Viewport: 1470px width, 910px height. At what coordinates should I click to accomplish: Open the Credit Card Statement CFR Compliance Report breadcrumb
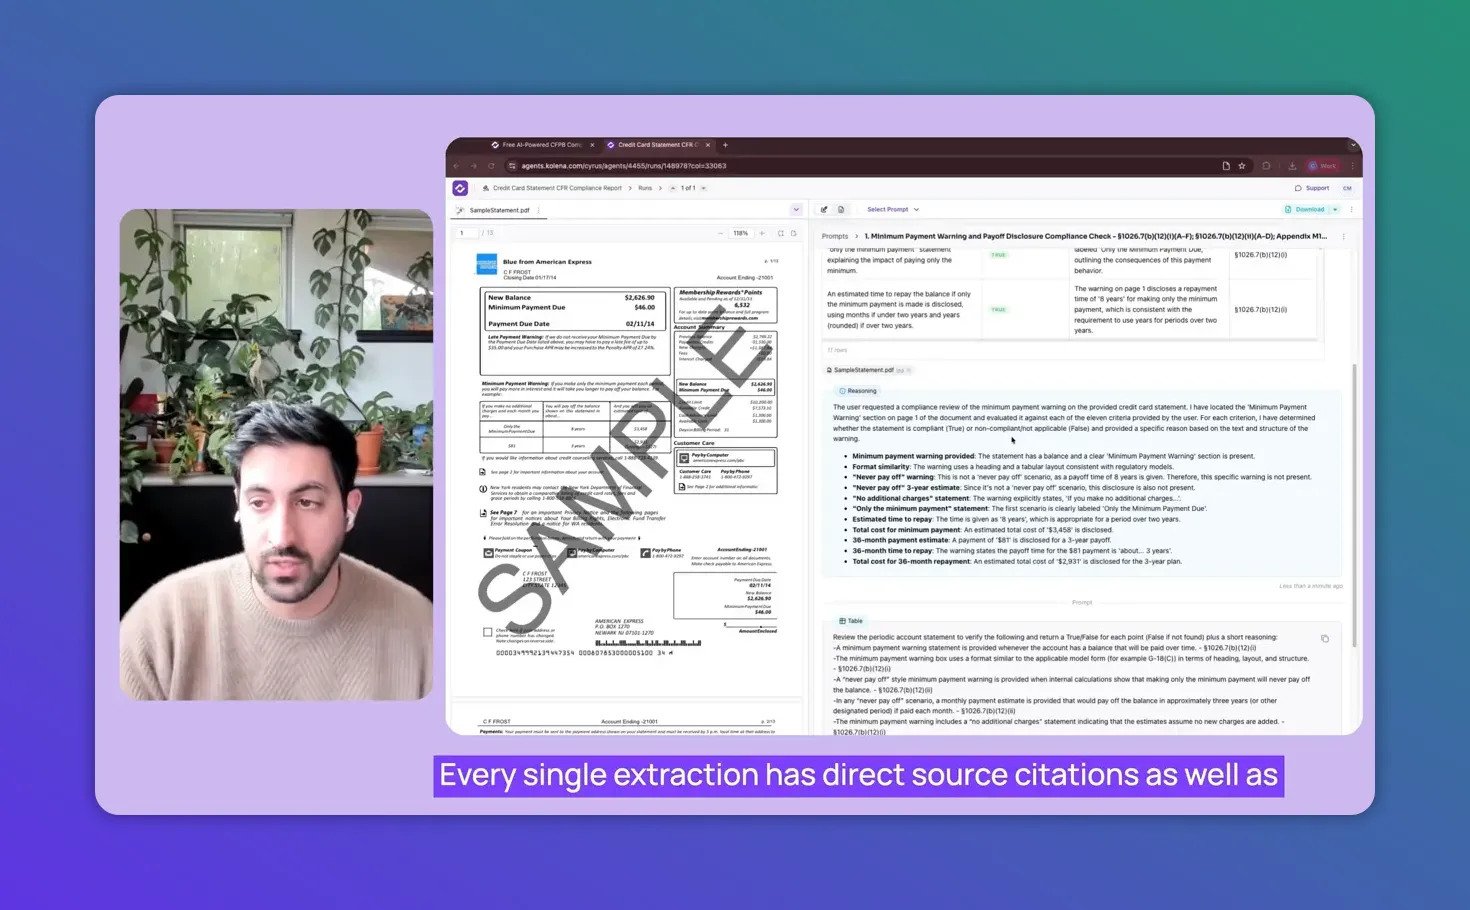point(557,188)
